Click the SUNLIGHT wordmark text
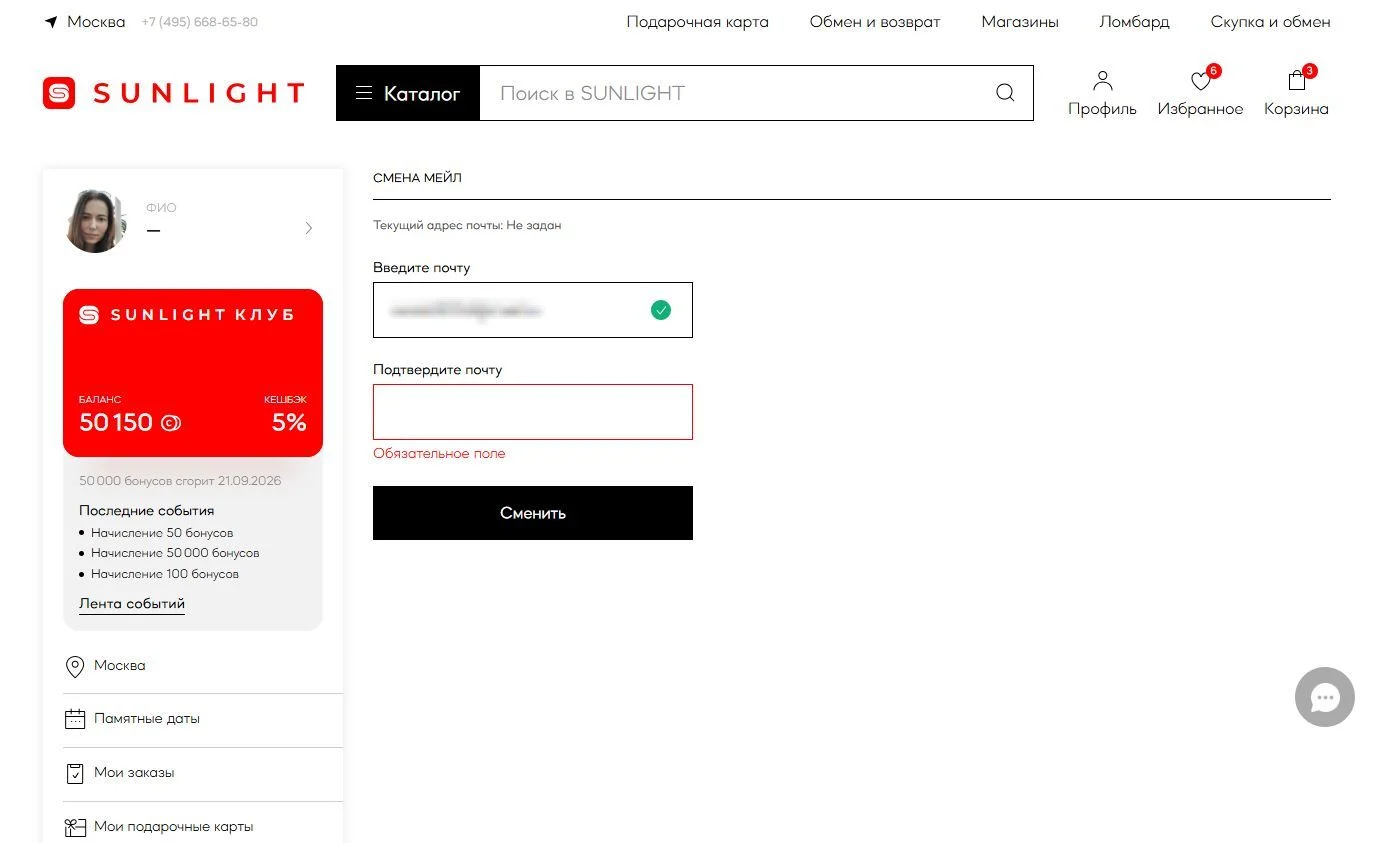1375x843 pixels. [x=198, y=93]
